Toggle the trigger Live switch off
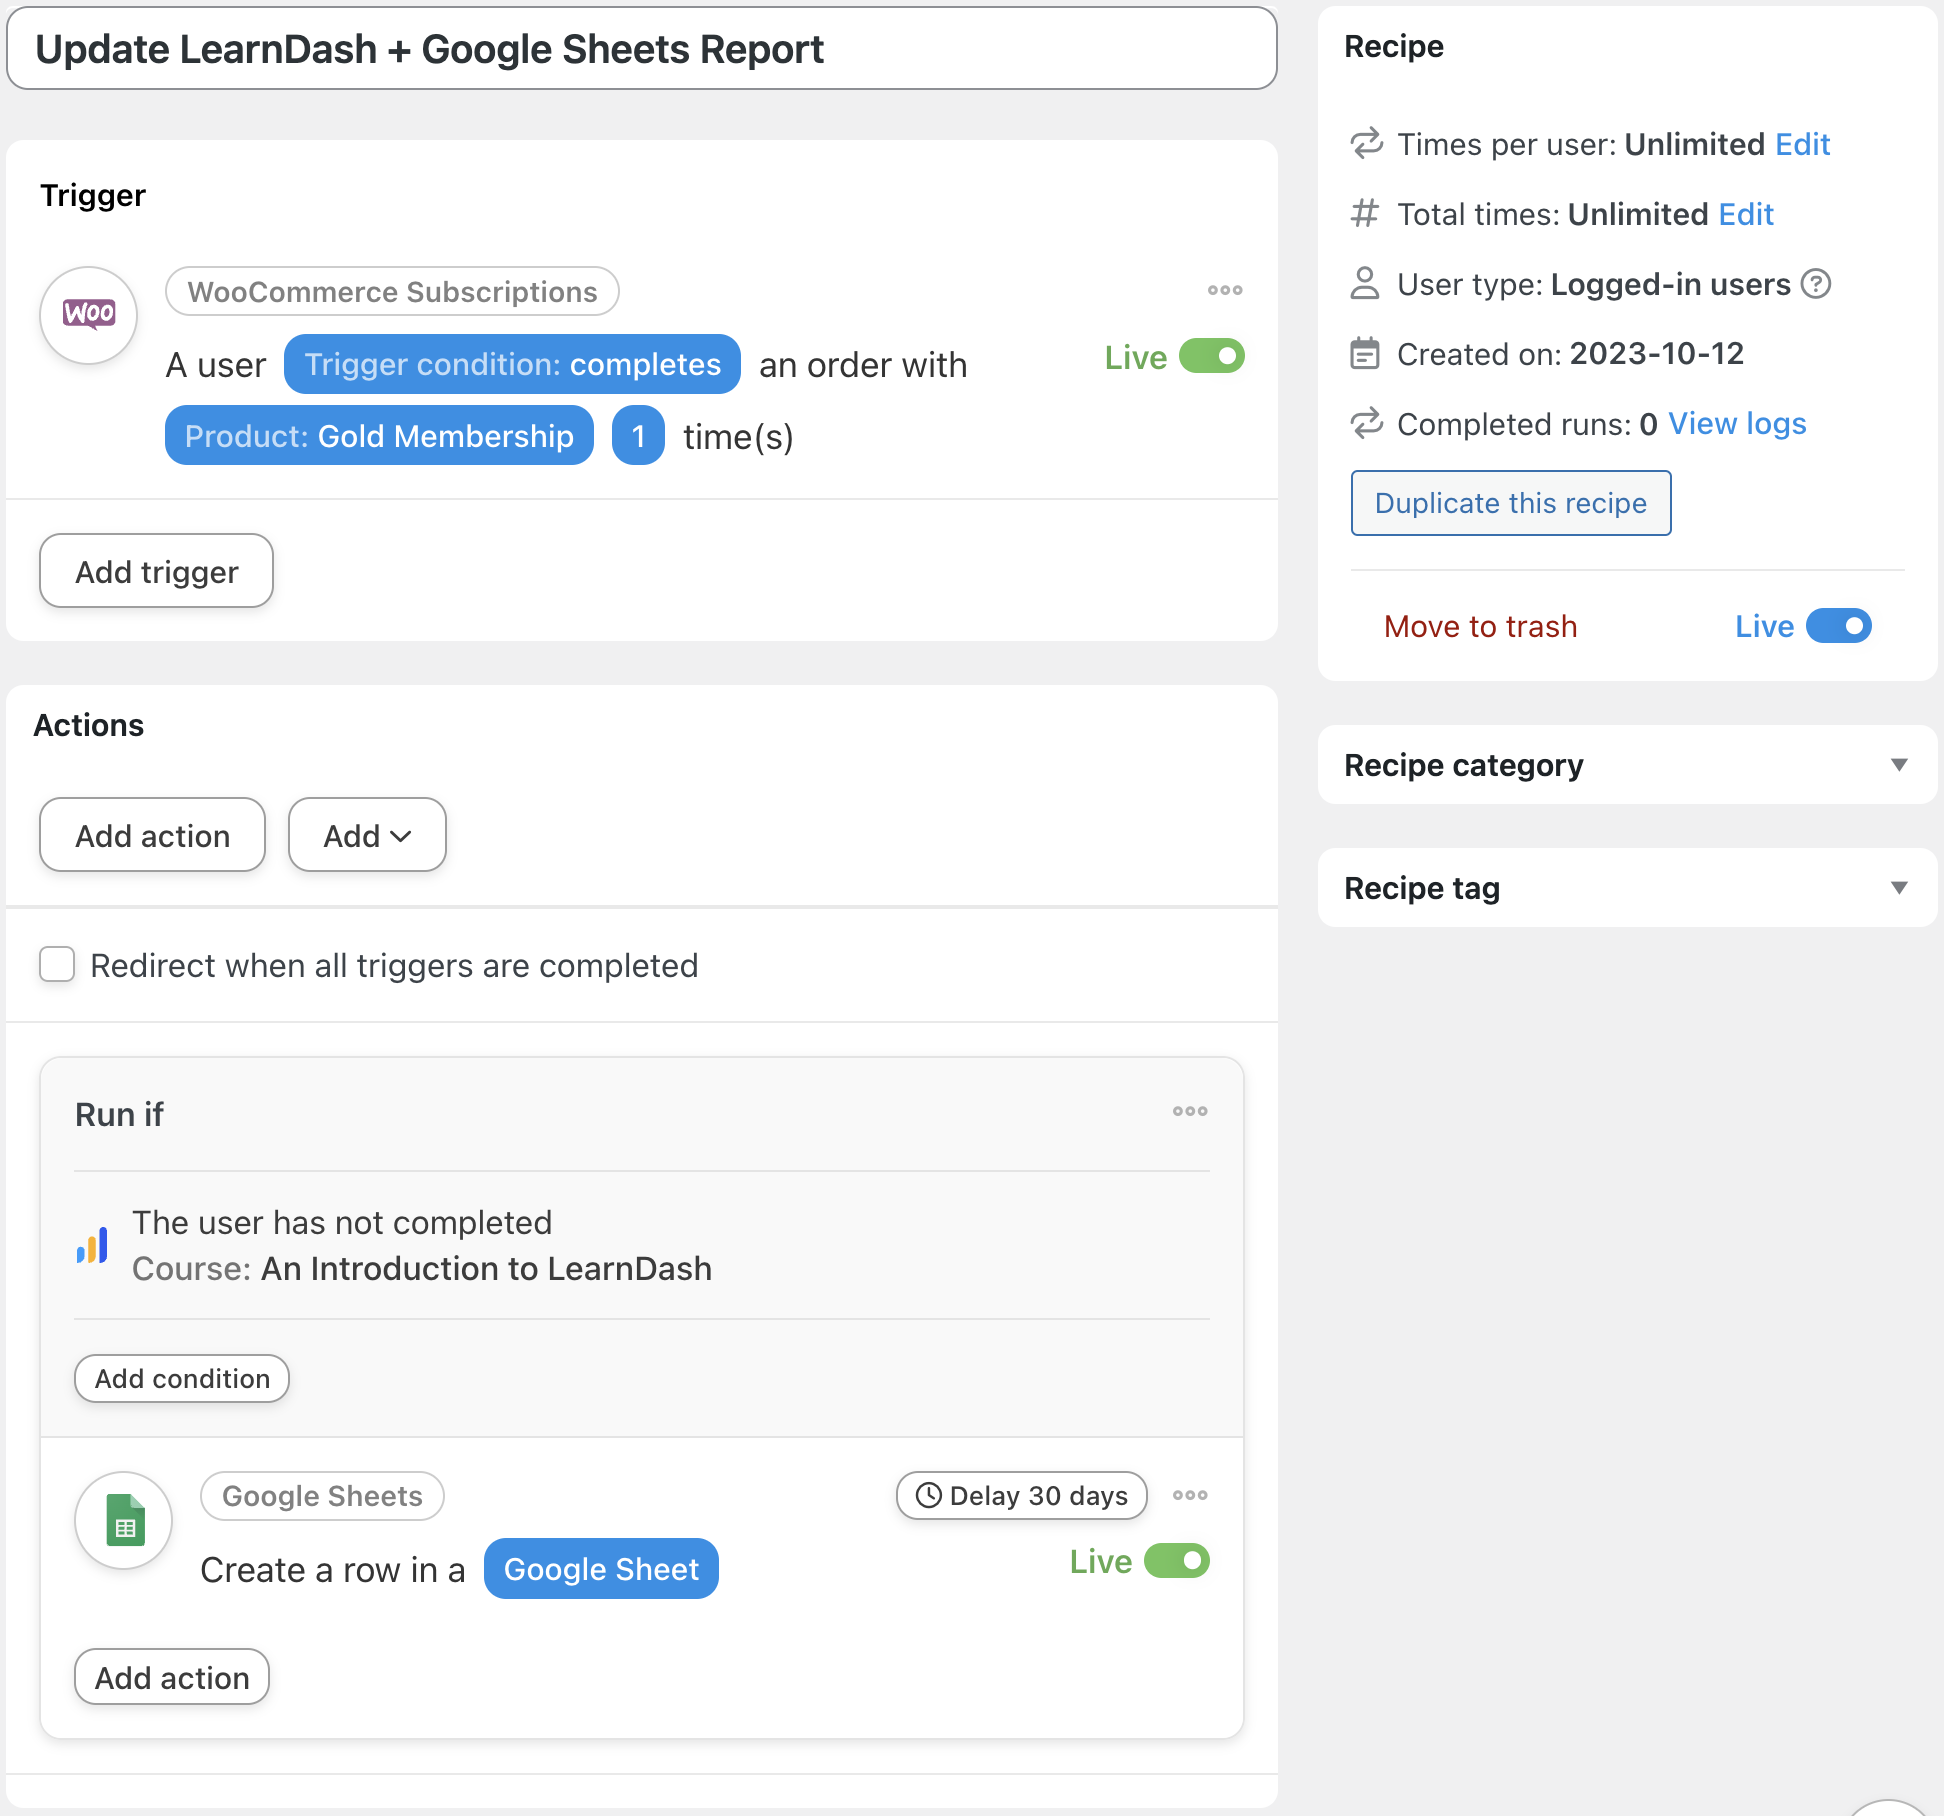The height and width of the screenshot is (1816, 1944). coord(1211,357)
